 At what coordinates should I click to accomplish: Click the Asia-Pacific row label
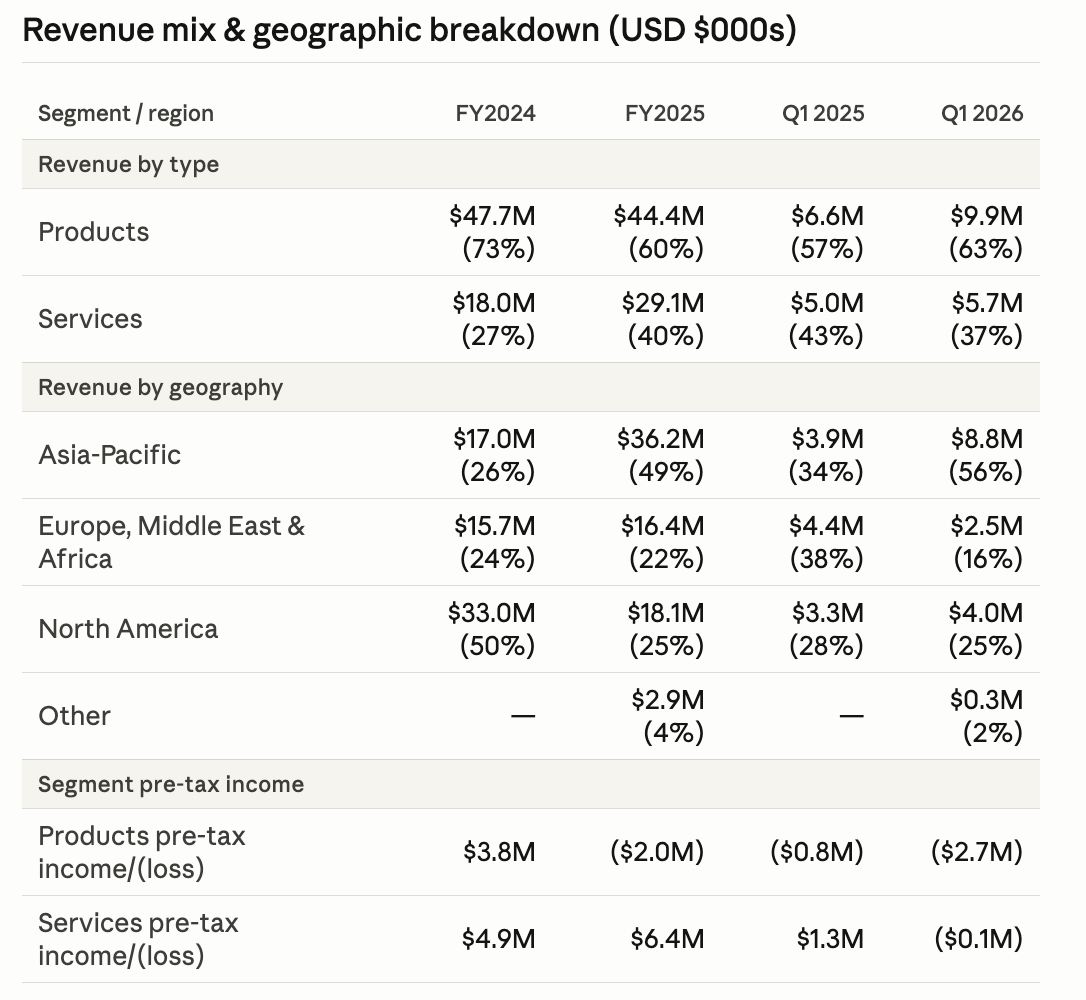coord(109,455)
